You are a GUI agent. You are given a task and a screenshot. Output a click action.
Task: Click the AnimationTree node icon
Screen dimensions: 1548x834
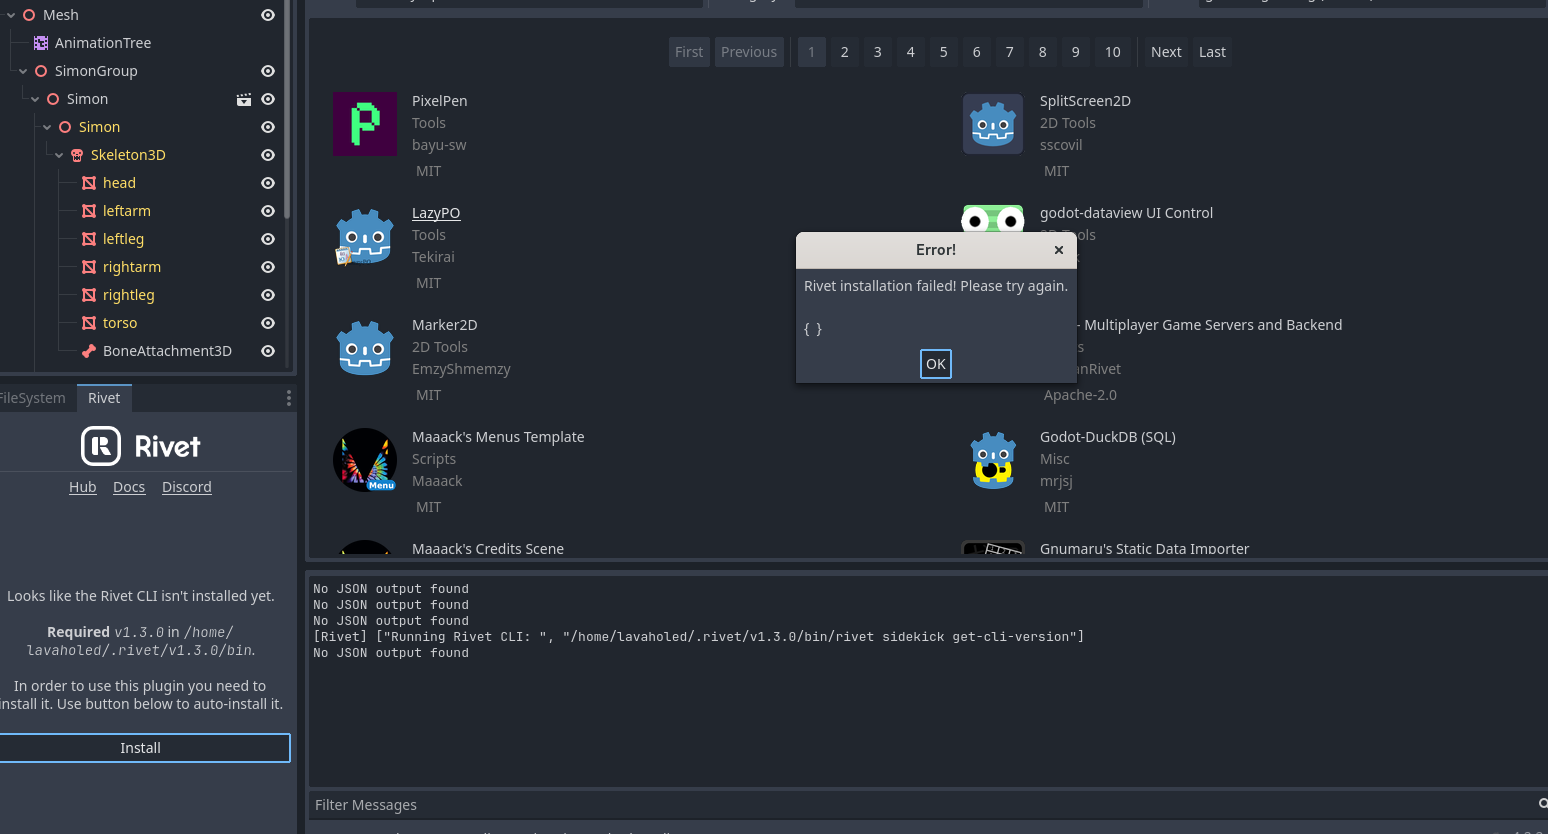coord(41,43)
